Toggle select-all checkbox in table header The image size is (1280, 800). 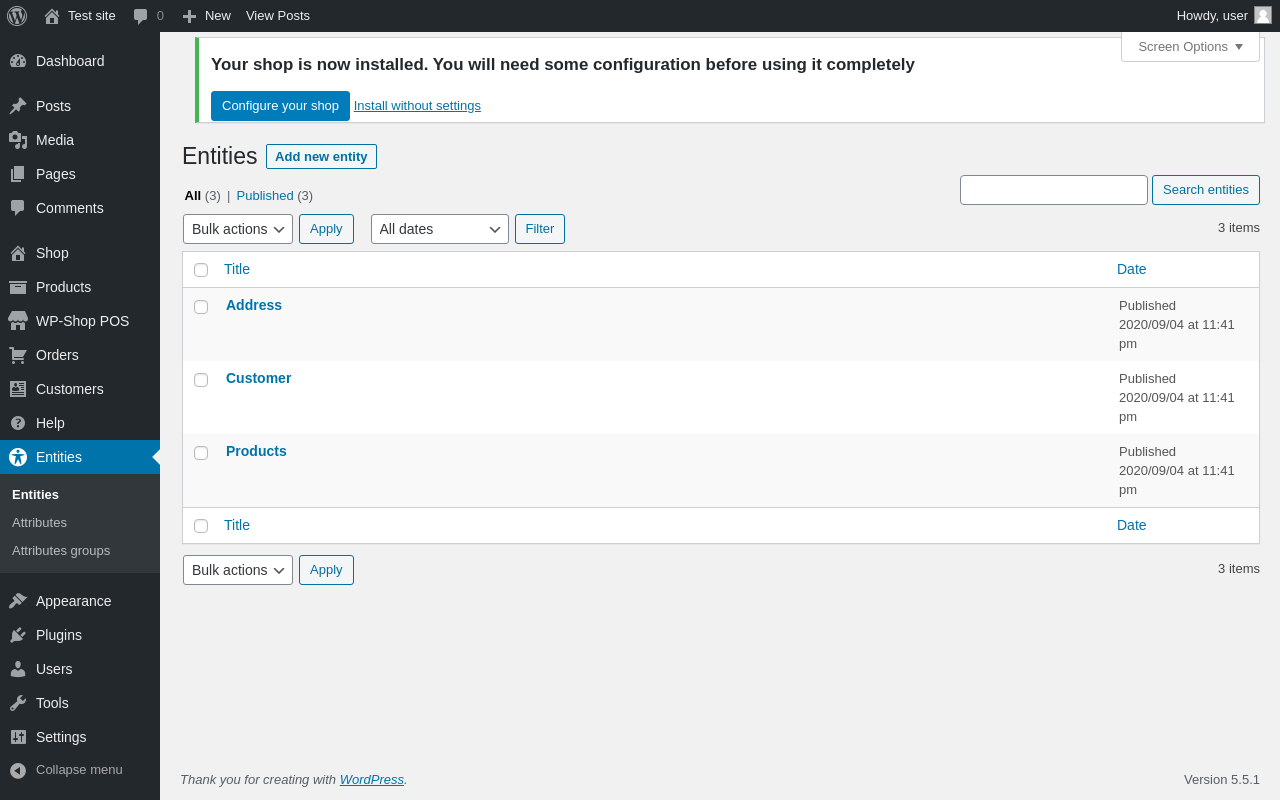(x=201, y=270)
